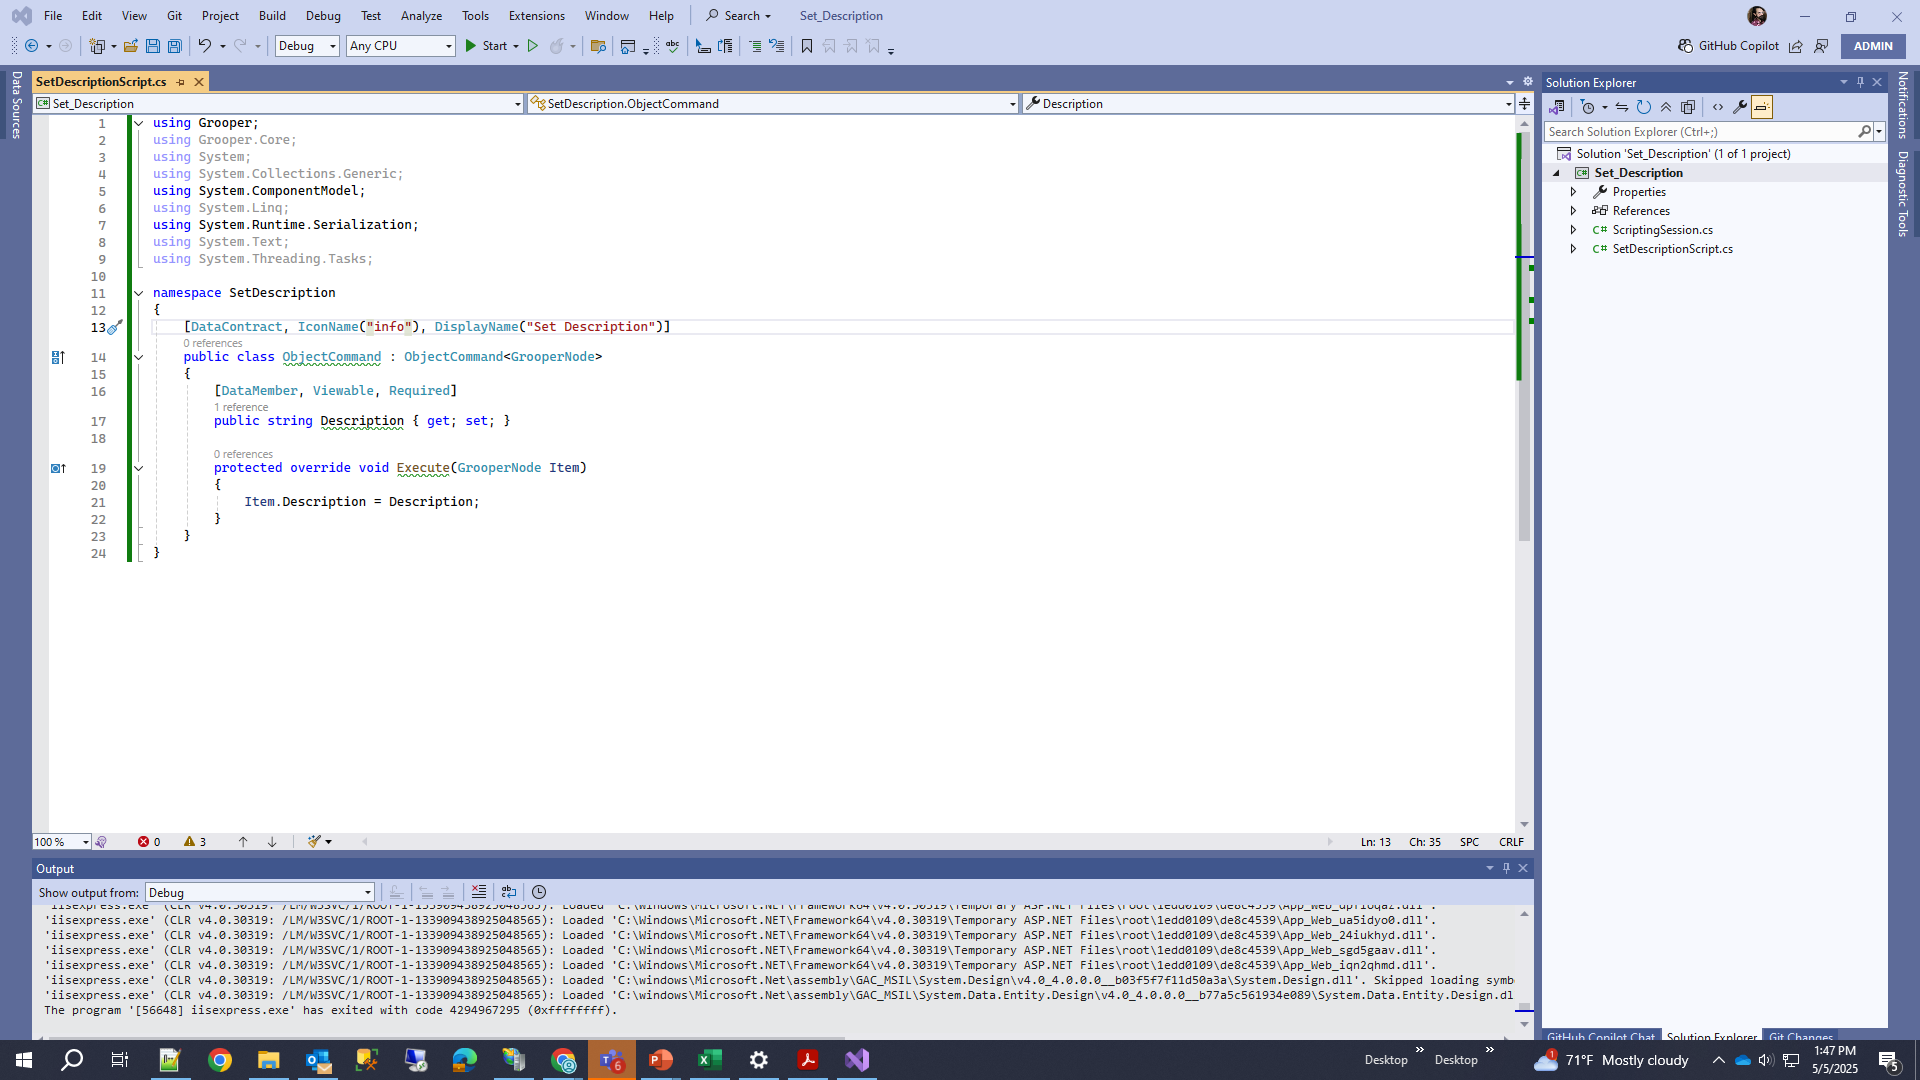Toggle Output pane timestamps clock icon
The width and height of the screenshot is (1920, 1080).
point(539,892)
